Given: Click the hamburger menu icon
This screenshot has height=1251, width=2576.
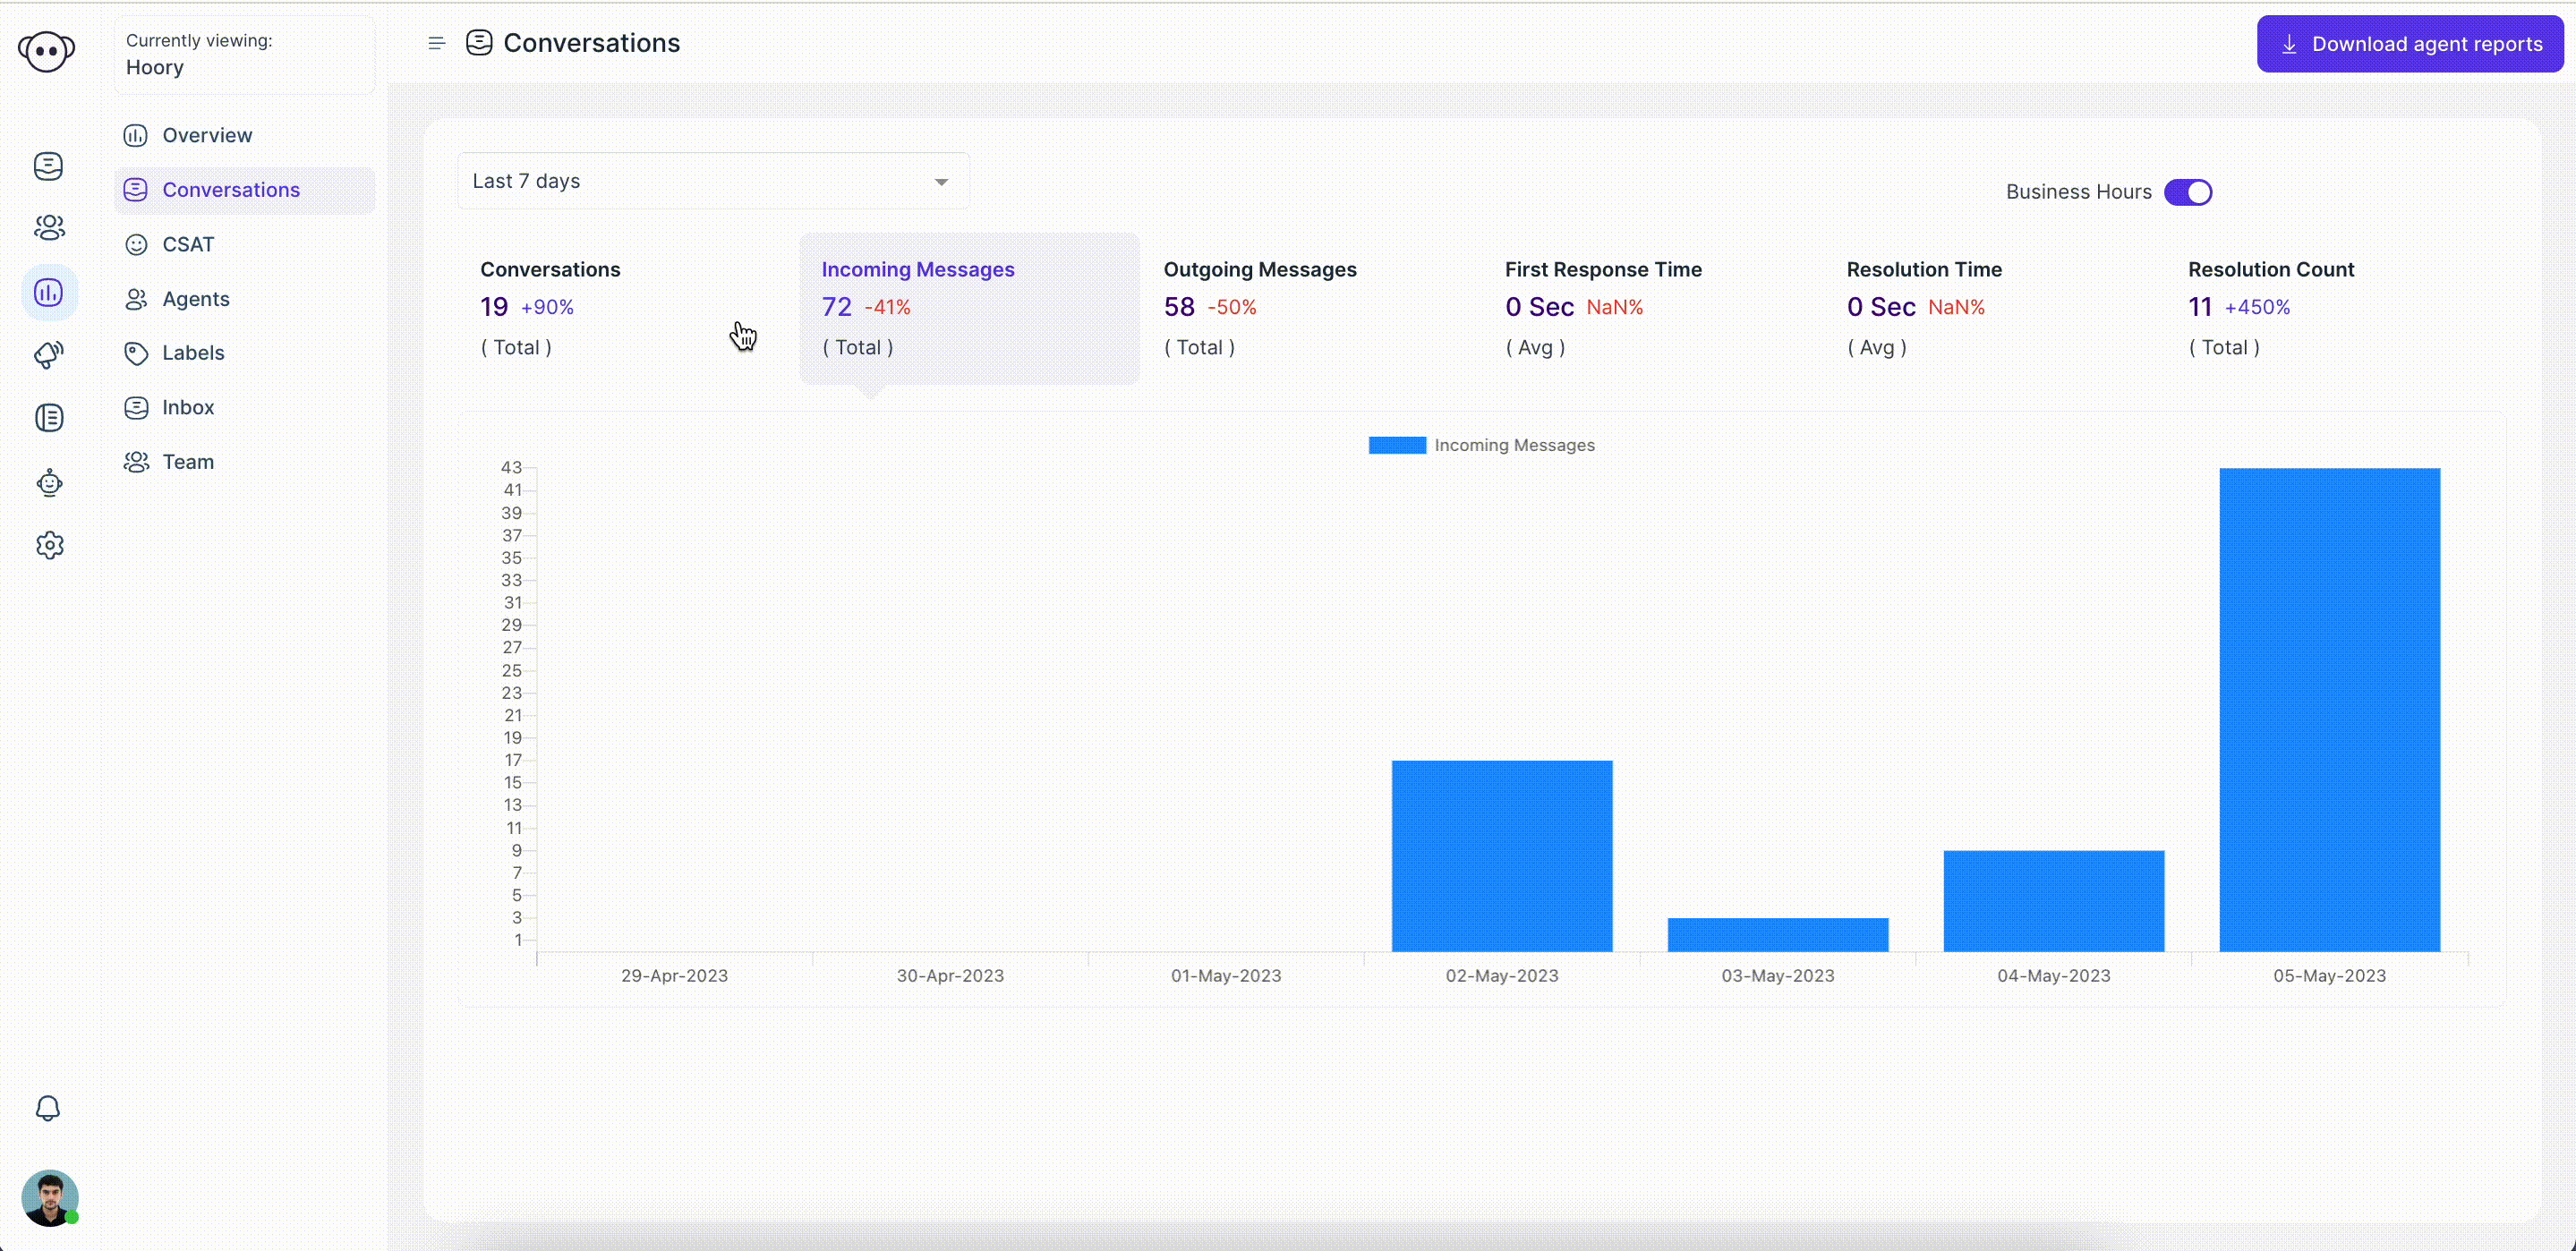Looking at the screenshot, I should 435,43.
